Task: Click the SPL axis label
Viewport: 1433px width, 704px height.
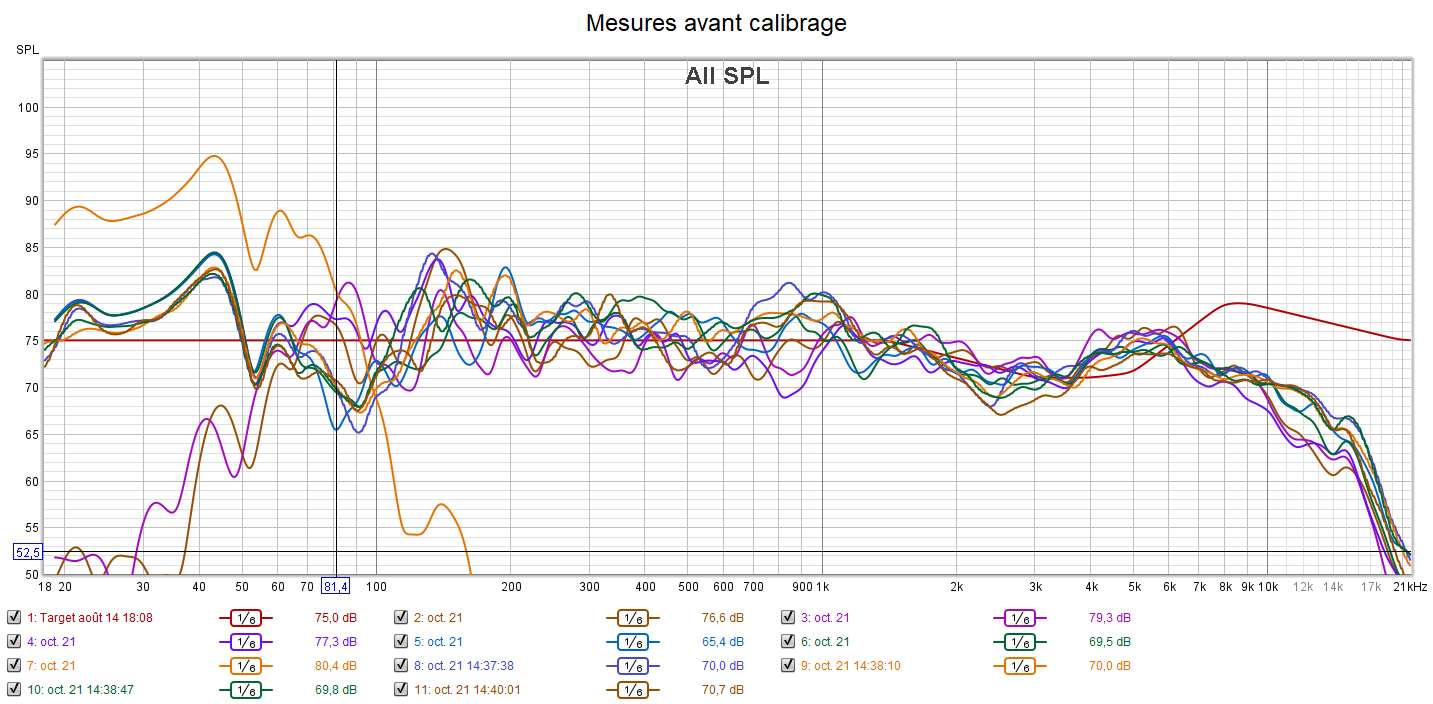Action: [x=26, y=49]
